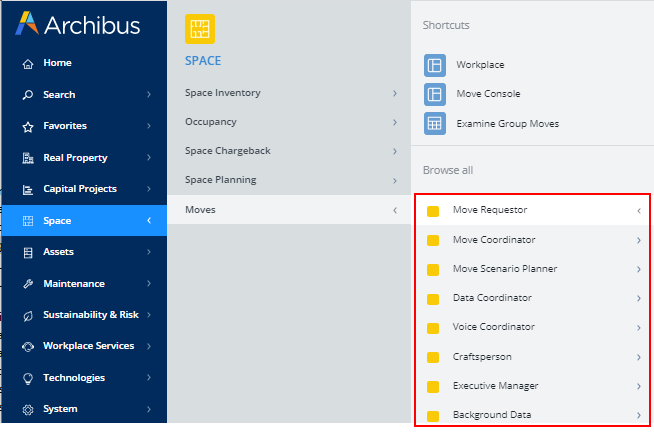The height and width of the screenshot is (438, 654).
Task: Click yellow square beside Craftsperson
Action: (433, 357)
